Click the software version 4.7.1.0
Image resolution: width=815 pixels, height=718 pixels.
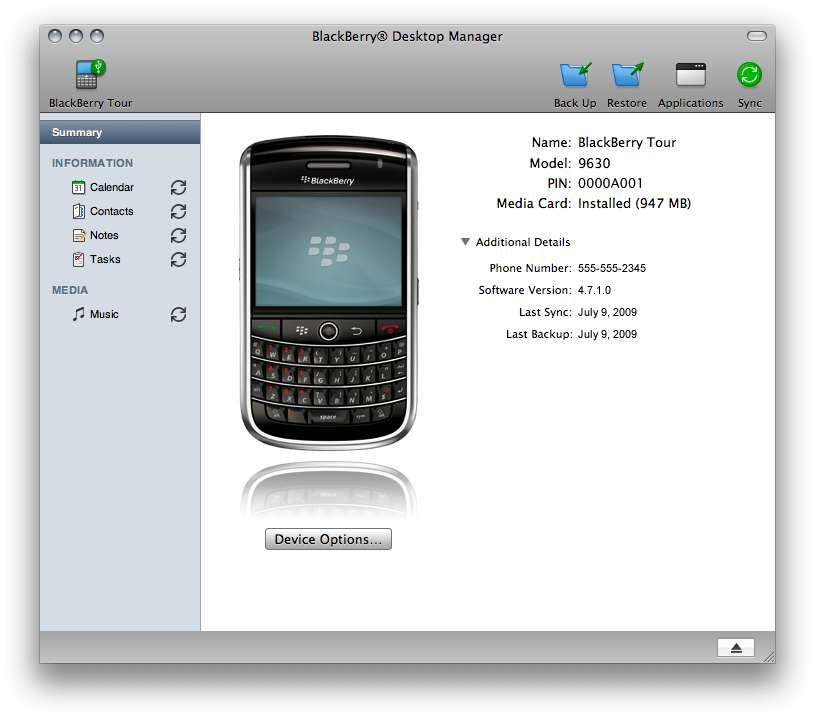coord(594,290)
